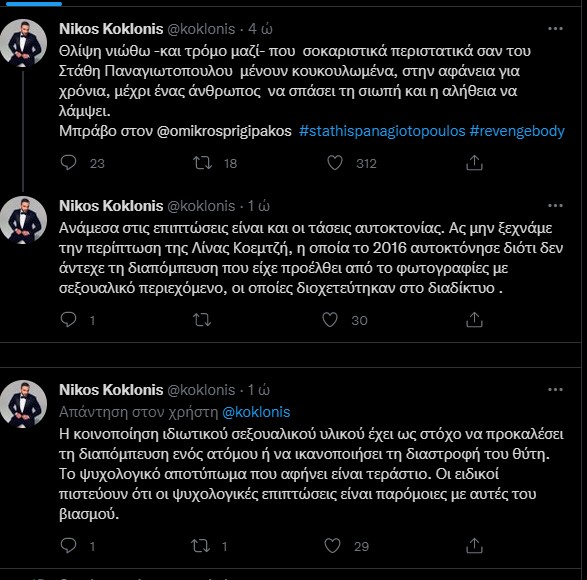Share the second tweet via share icon
The width and height of the screenshot is (587, 580).
pyautogui.click(x=474, y=320)
